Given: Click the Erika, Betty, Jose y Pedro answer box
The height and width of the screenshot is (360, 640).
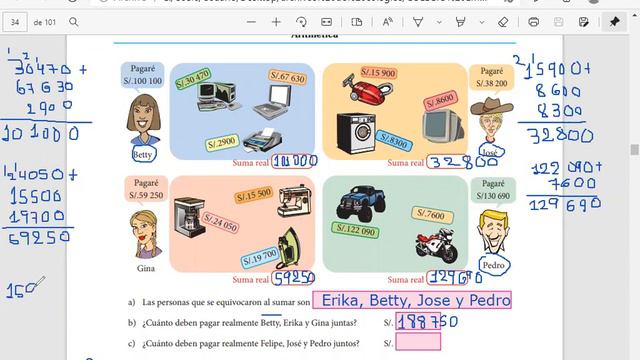Looking at the screenshot, I should pos(412,300).
